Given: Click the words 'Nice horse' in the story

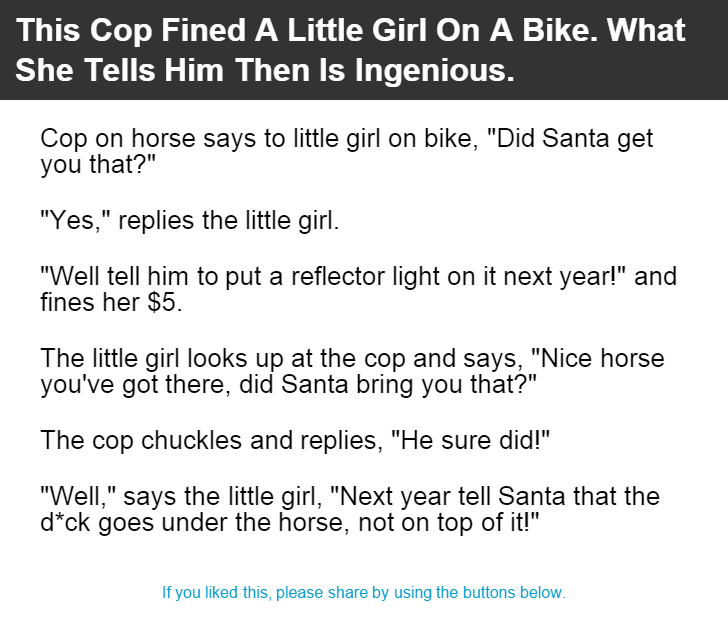Looking at the screenshot, I should 598,358.
